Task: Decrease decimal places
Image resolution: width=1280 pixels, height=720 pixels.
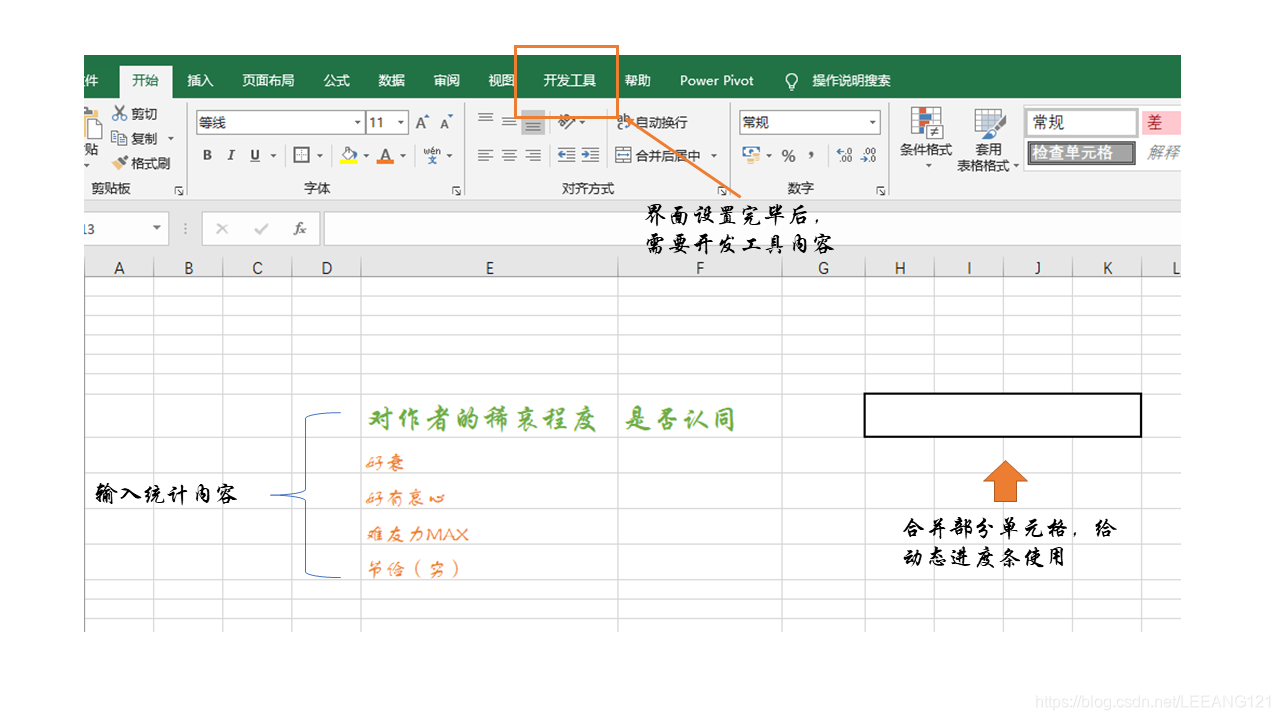Action: click(869, 155)
